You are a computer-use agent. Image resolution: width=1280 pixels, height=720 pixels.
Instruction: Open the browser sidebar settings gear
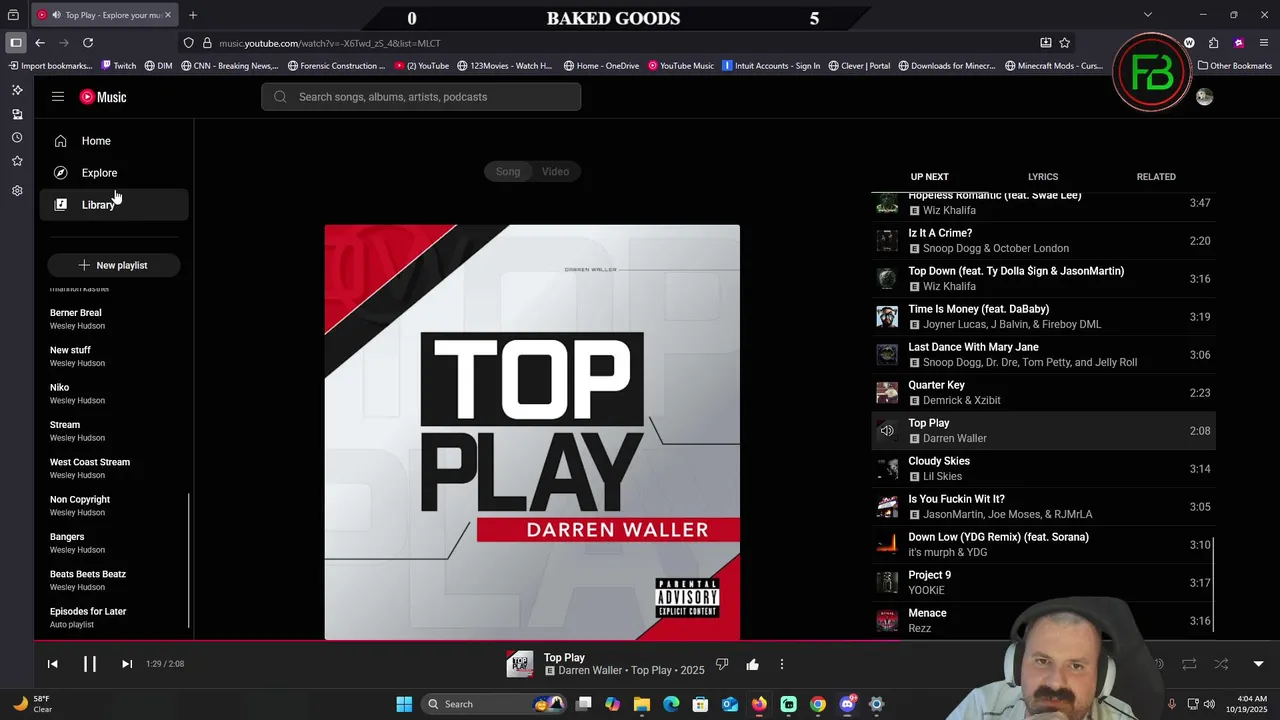coord(17,190)
